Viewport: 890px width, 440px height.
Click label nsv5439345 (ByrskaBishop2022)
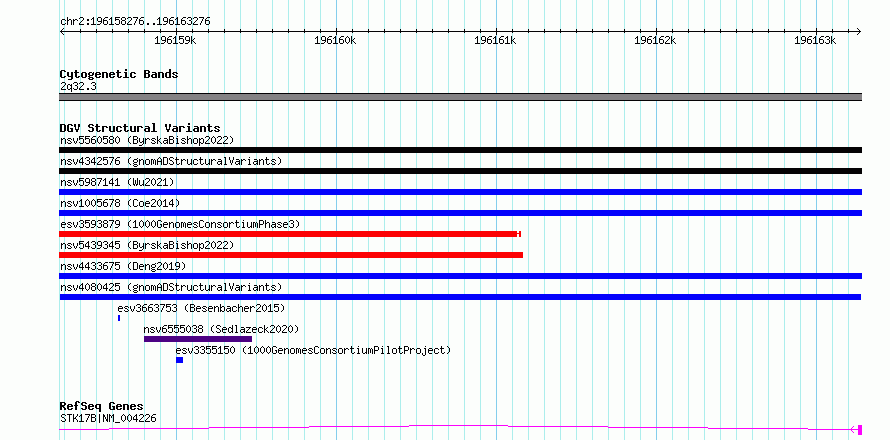coord(147,245)
